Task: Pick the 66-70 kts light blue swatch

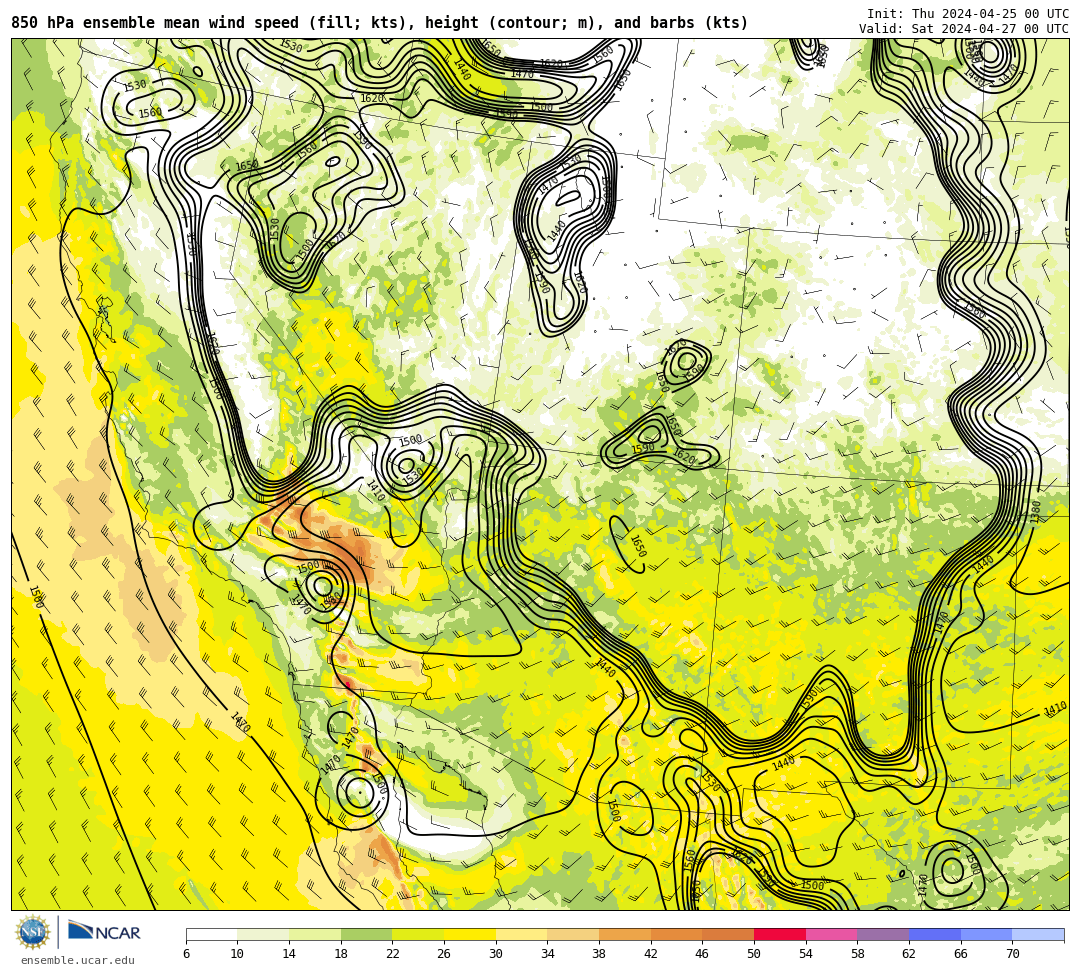Action: 986,934
